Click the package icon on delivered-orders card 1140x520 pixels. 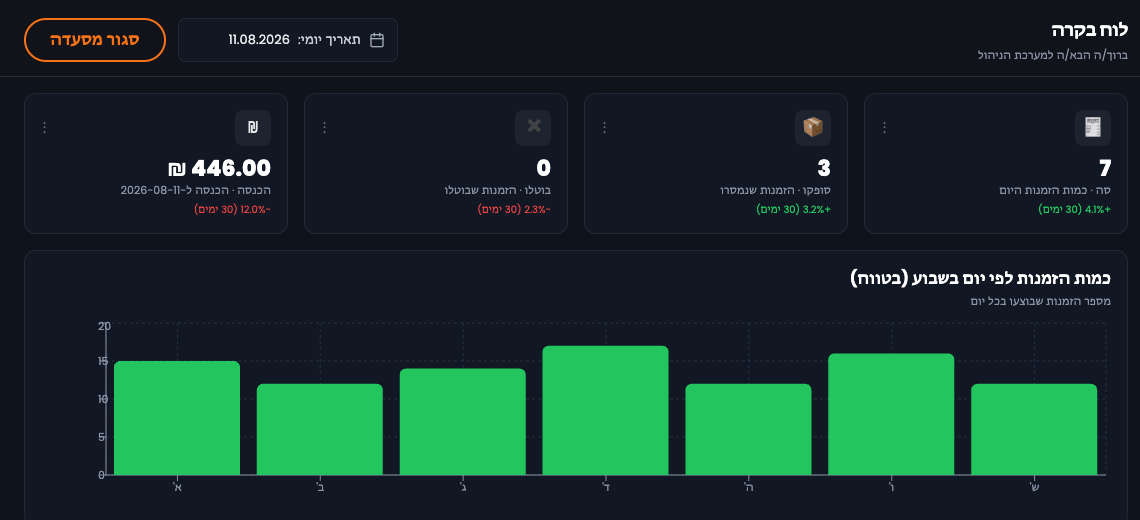[813, 128]
